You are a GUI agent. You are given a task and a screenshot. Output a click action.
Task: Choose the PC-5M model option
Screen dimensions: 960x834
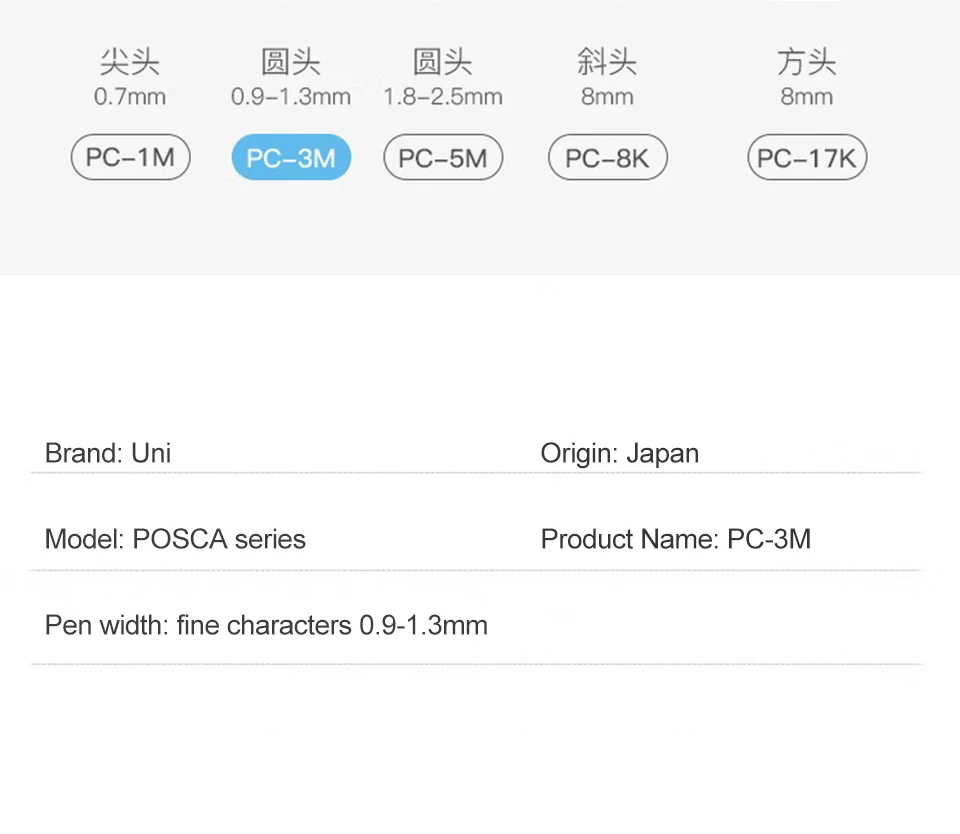(443, 158)
